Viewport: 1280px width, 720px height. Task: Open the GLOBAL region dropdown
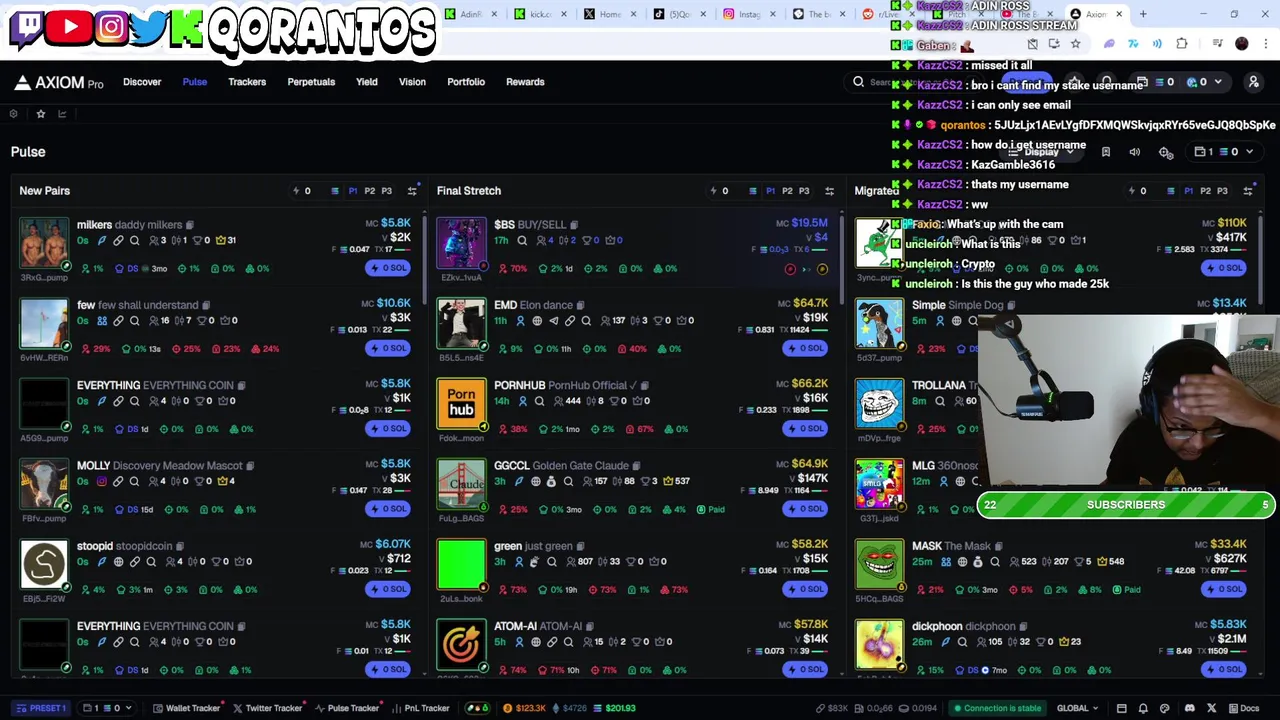[1078, 708]
